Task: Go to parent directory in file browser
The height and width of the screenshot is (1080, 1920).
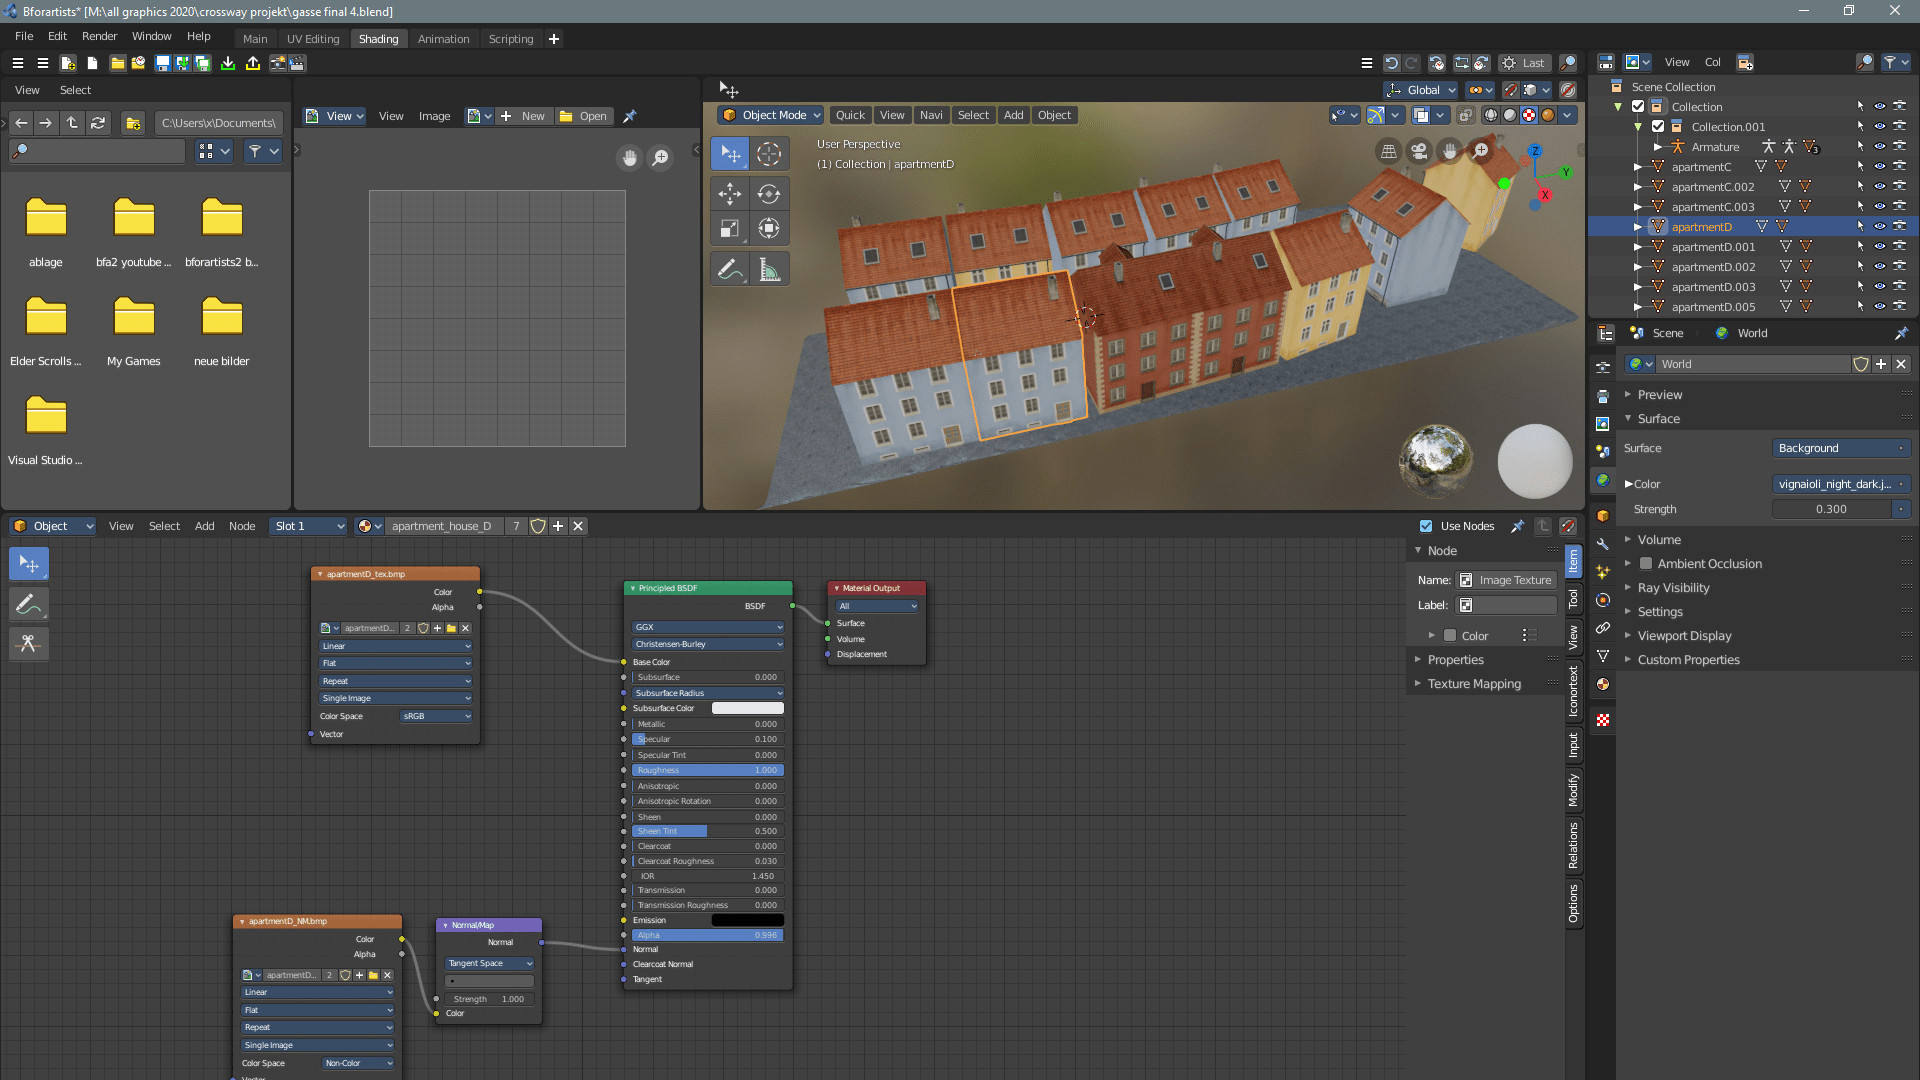Action: click(x=72, y=123)
